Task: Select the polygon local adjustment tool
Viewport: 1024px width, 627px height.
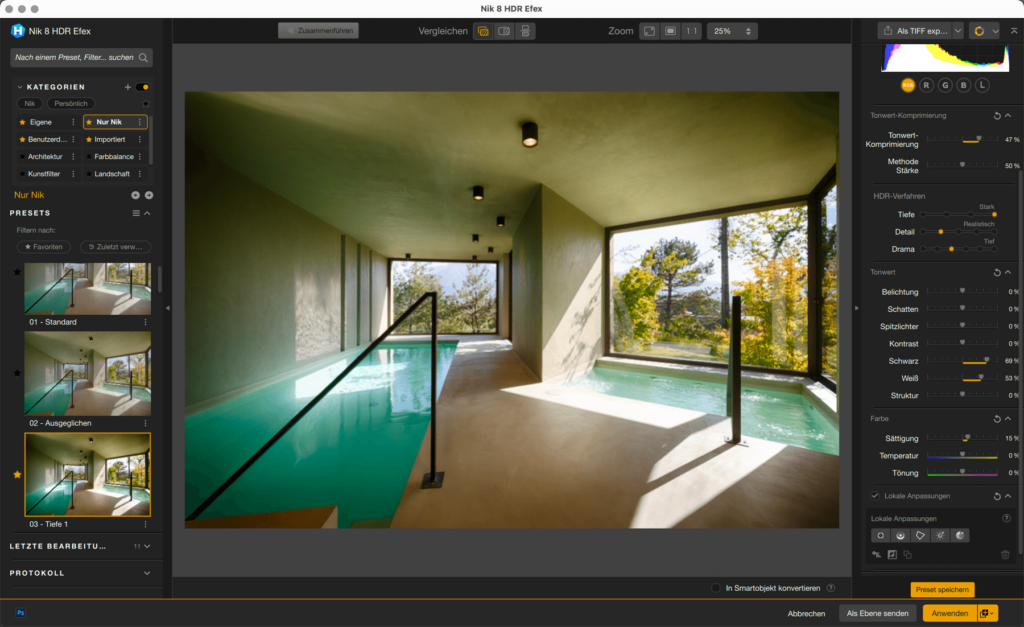Action: pos(920,536)
